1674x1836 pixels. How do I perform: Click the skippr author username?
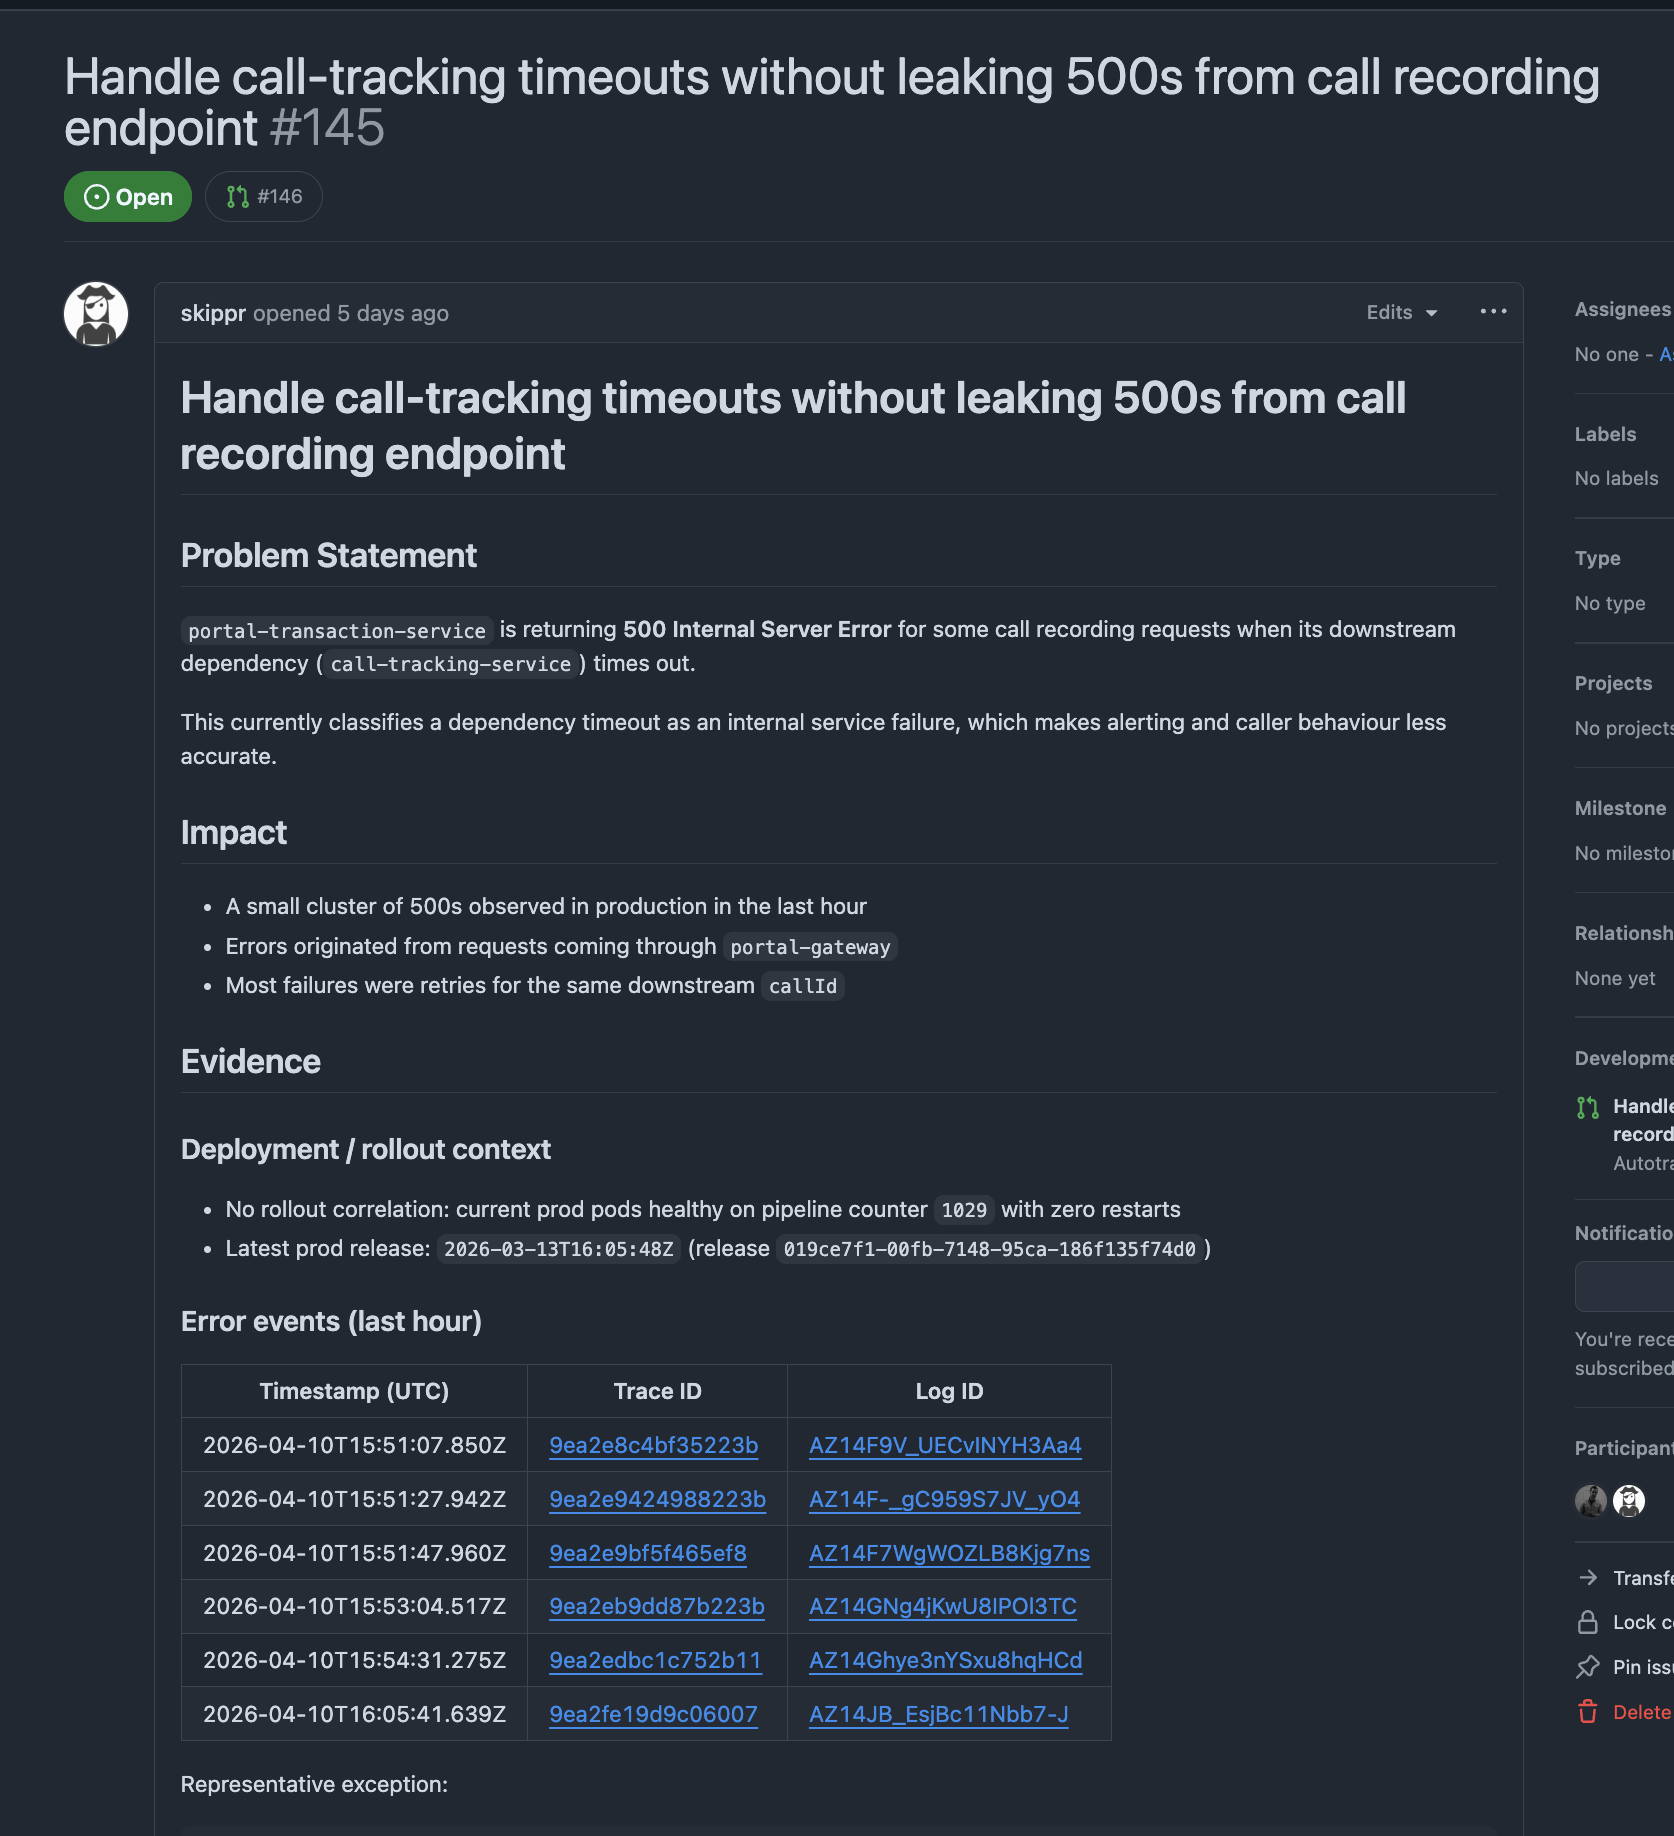pos(213,313)
